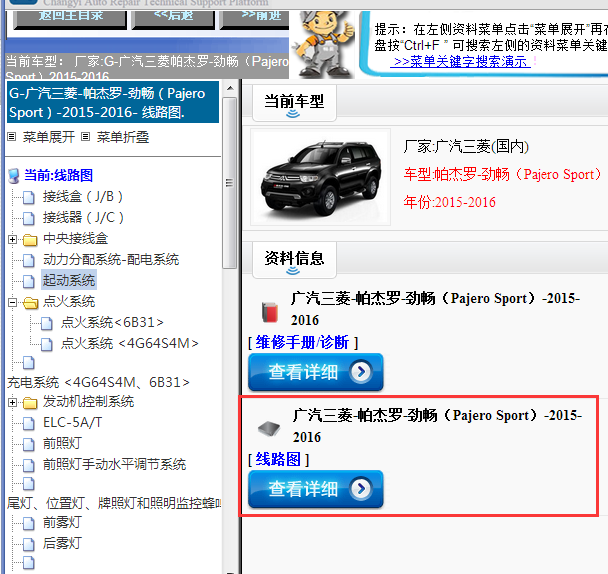
Task: Click page icon beside 点火系统 <4G64S4M>
Action: pos(47,344)
